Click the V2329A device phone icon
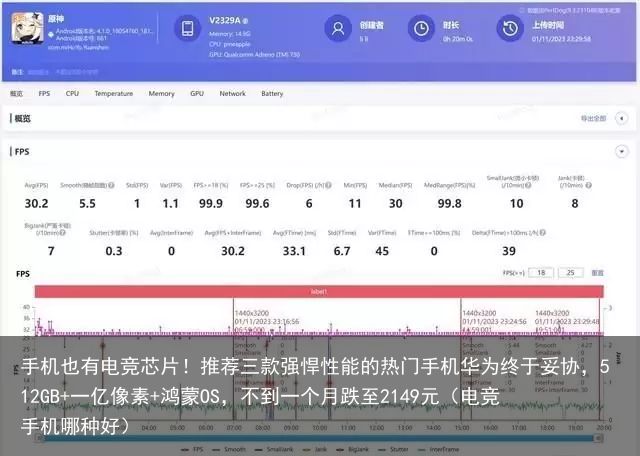Image resolution: width=640 pixels, height=456 pixels. [x=188, y=29]
